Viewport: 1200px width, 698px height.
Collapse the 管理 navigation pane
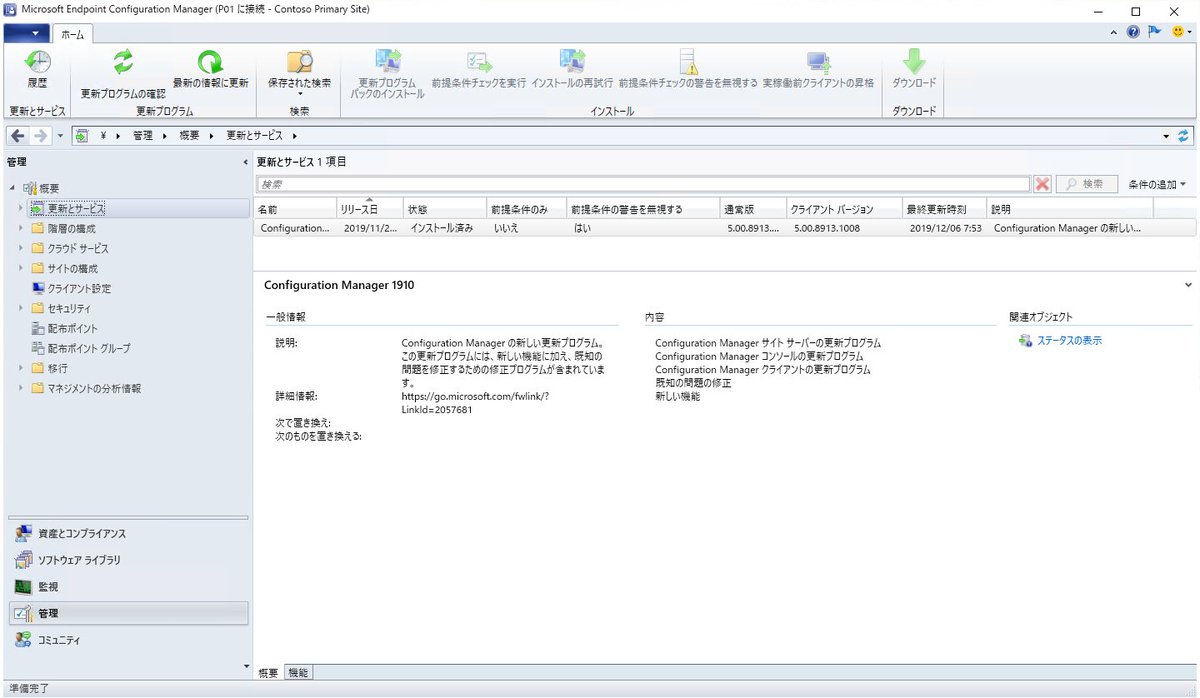pos(245,162)
